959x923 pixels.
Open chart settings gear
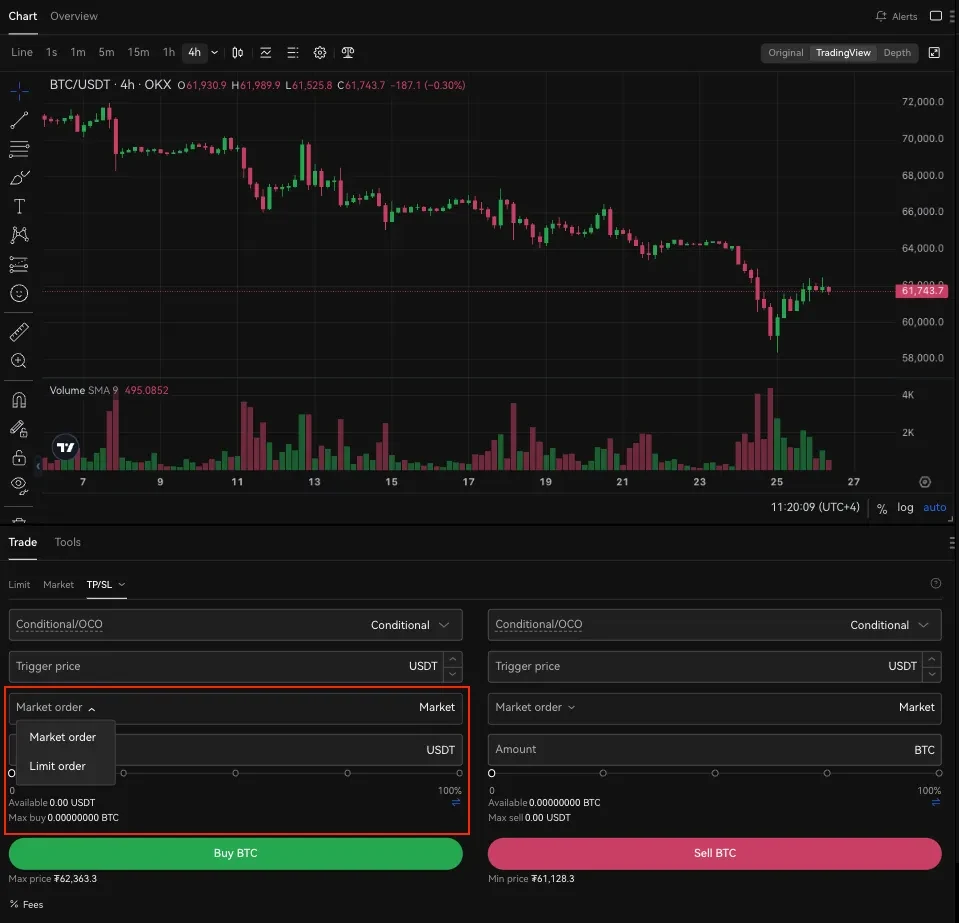(320, 53)
